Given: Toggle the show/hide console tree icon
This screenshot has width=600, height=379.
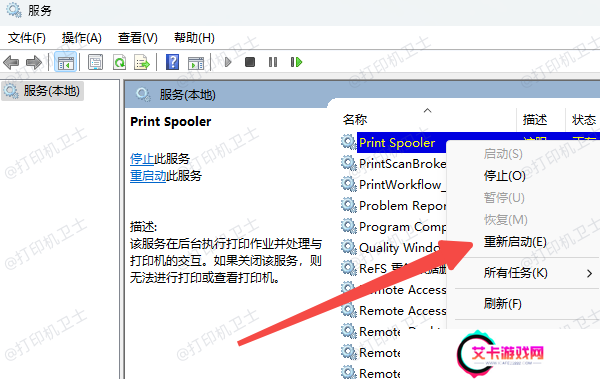Looking at the screenshot, I should point(65,62).
